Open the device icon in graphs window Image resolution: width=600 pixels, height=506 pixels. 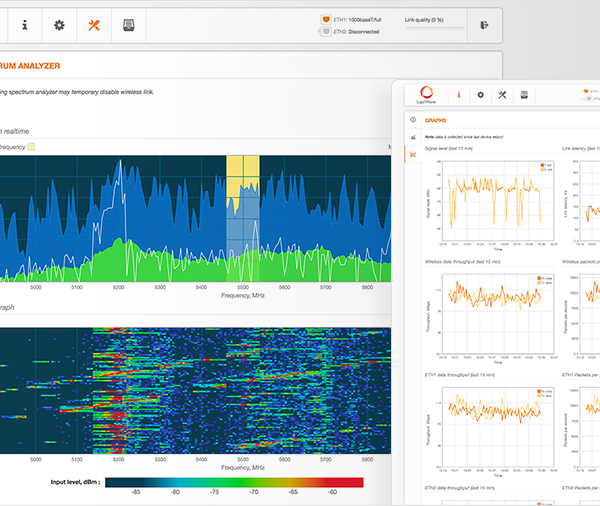click(x=524, y=95)
